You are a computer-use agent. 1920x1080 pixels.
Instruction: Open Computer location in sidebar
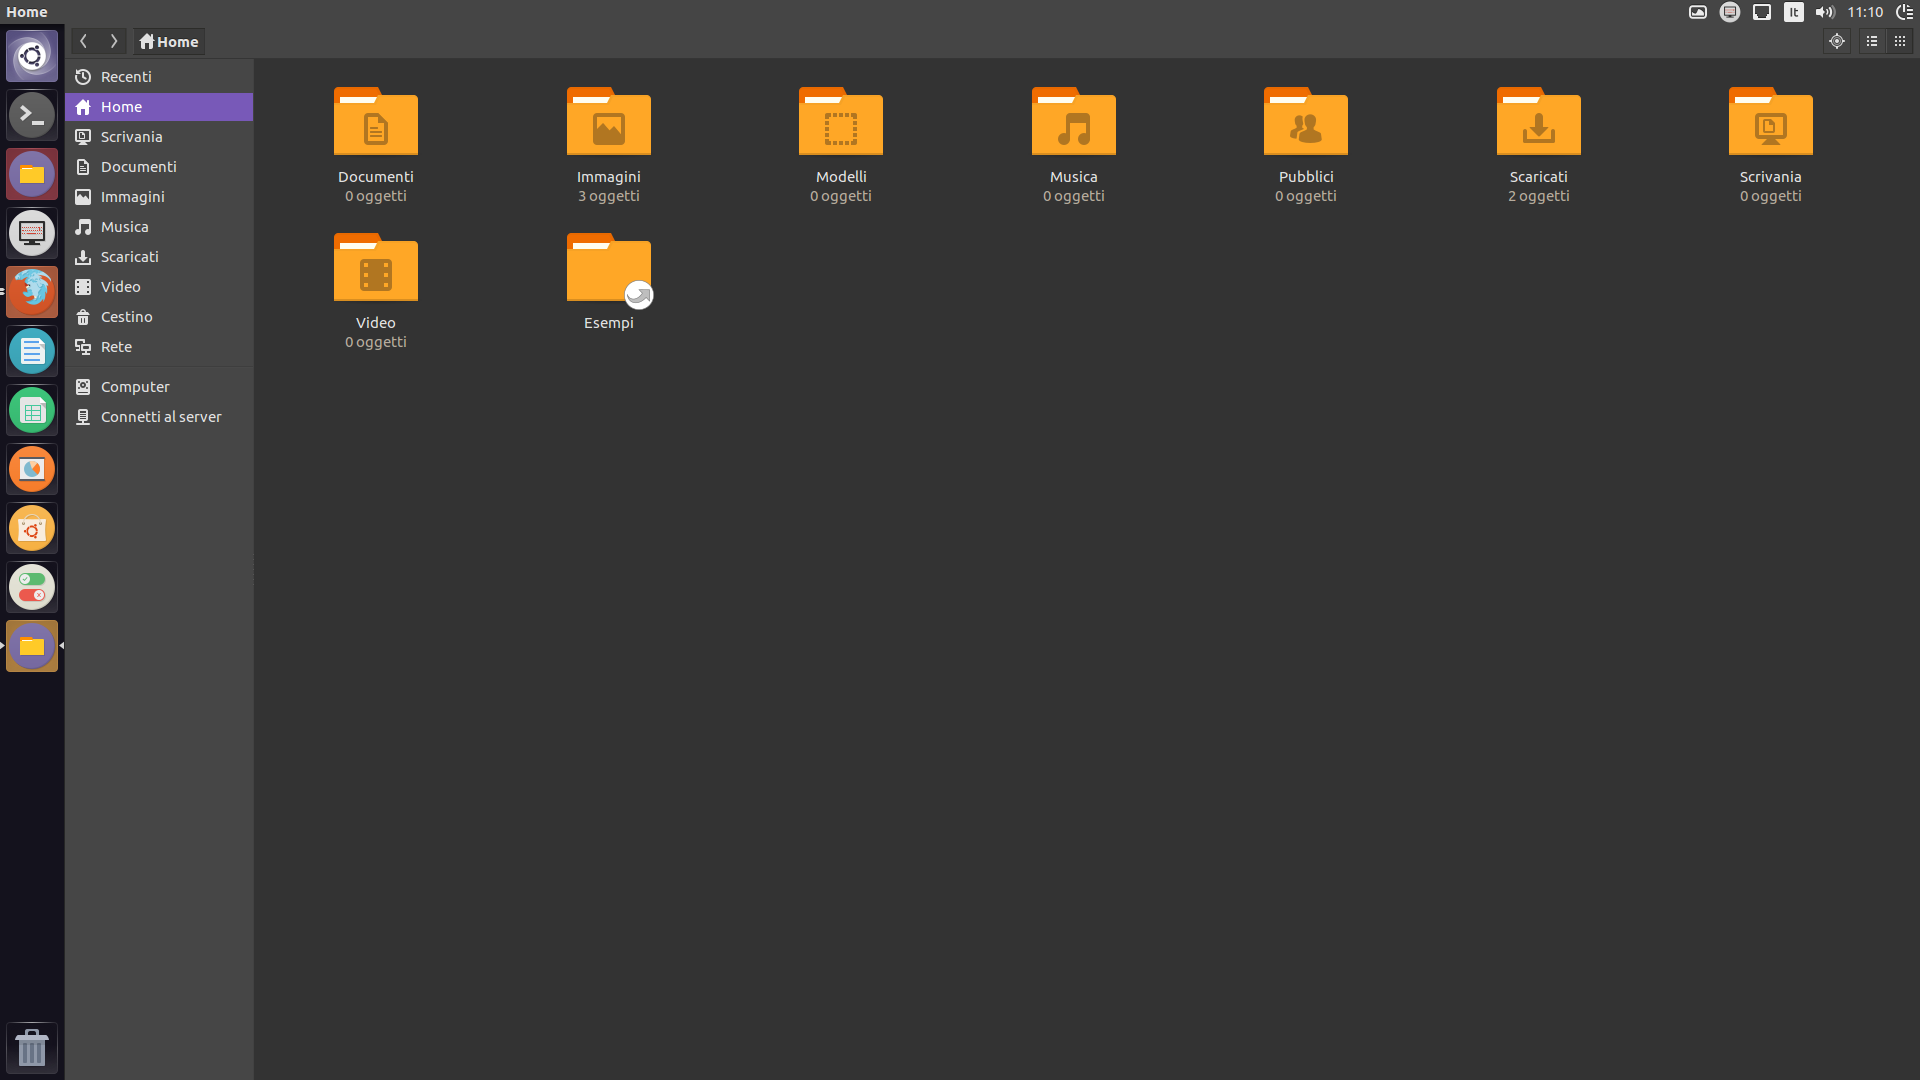point(135,387)
